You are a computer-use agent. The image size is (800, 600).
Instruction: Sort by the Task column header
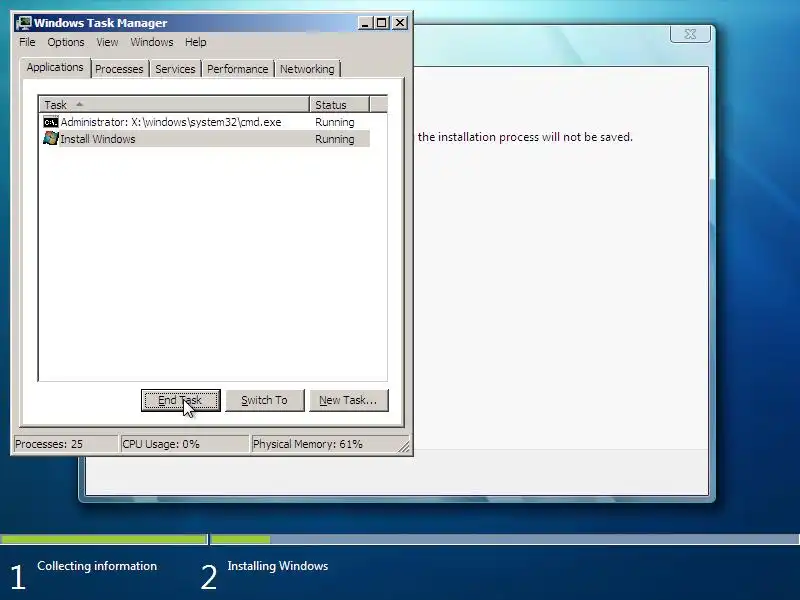(174, 105)
